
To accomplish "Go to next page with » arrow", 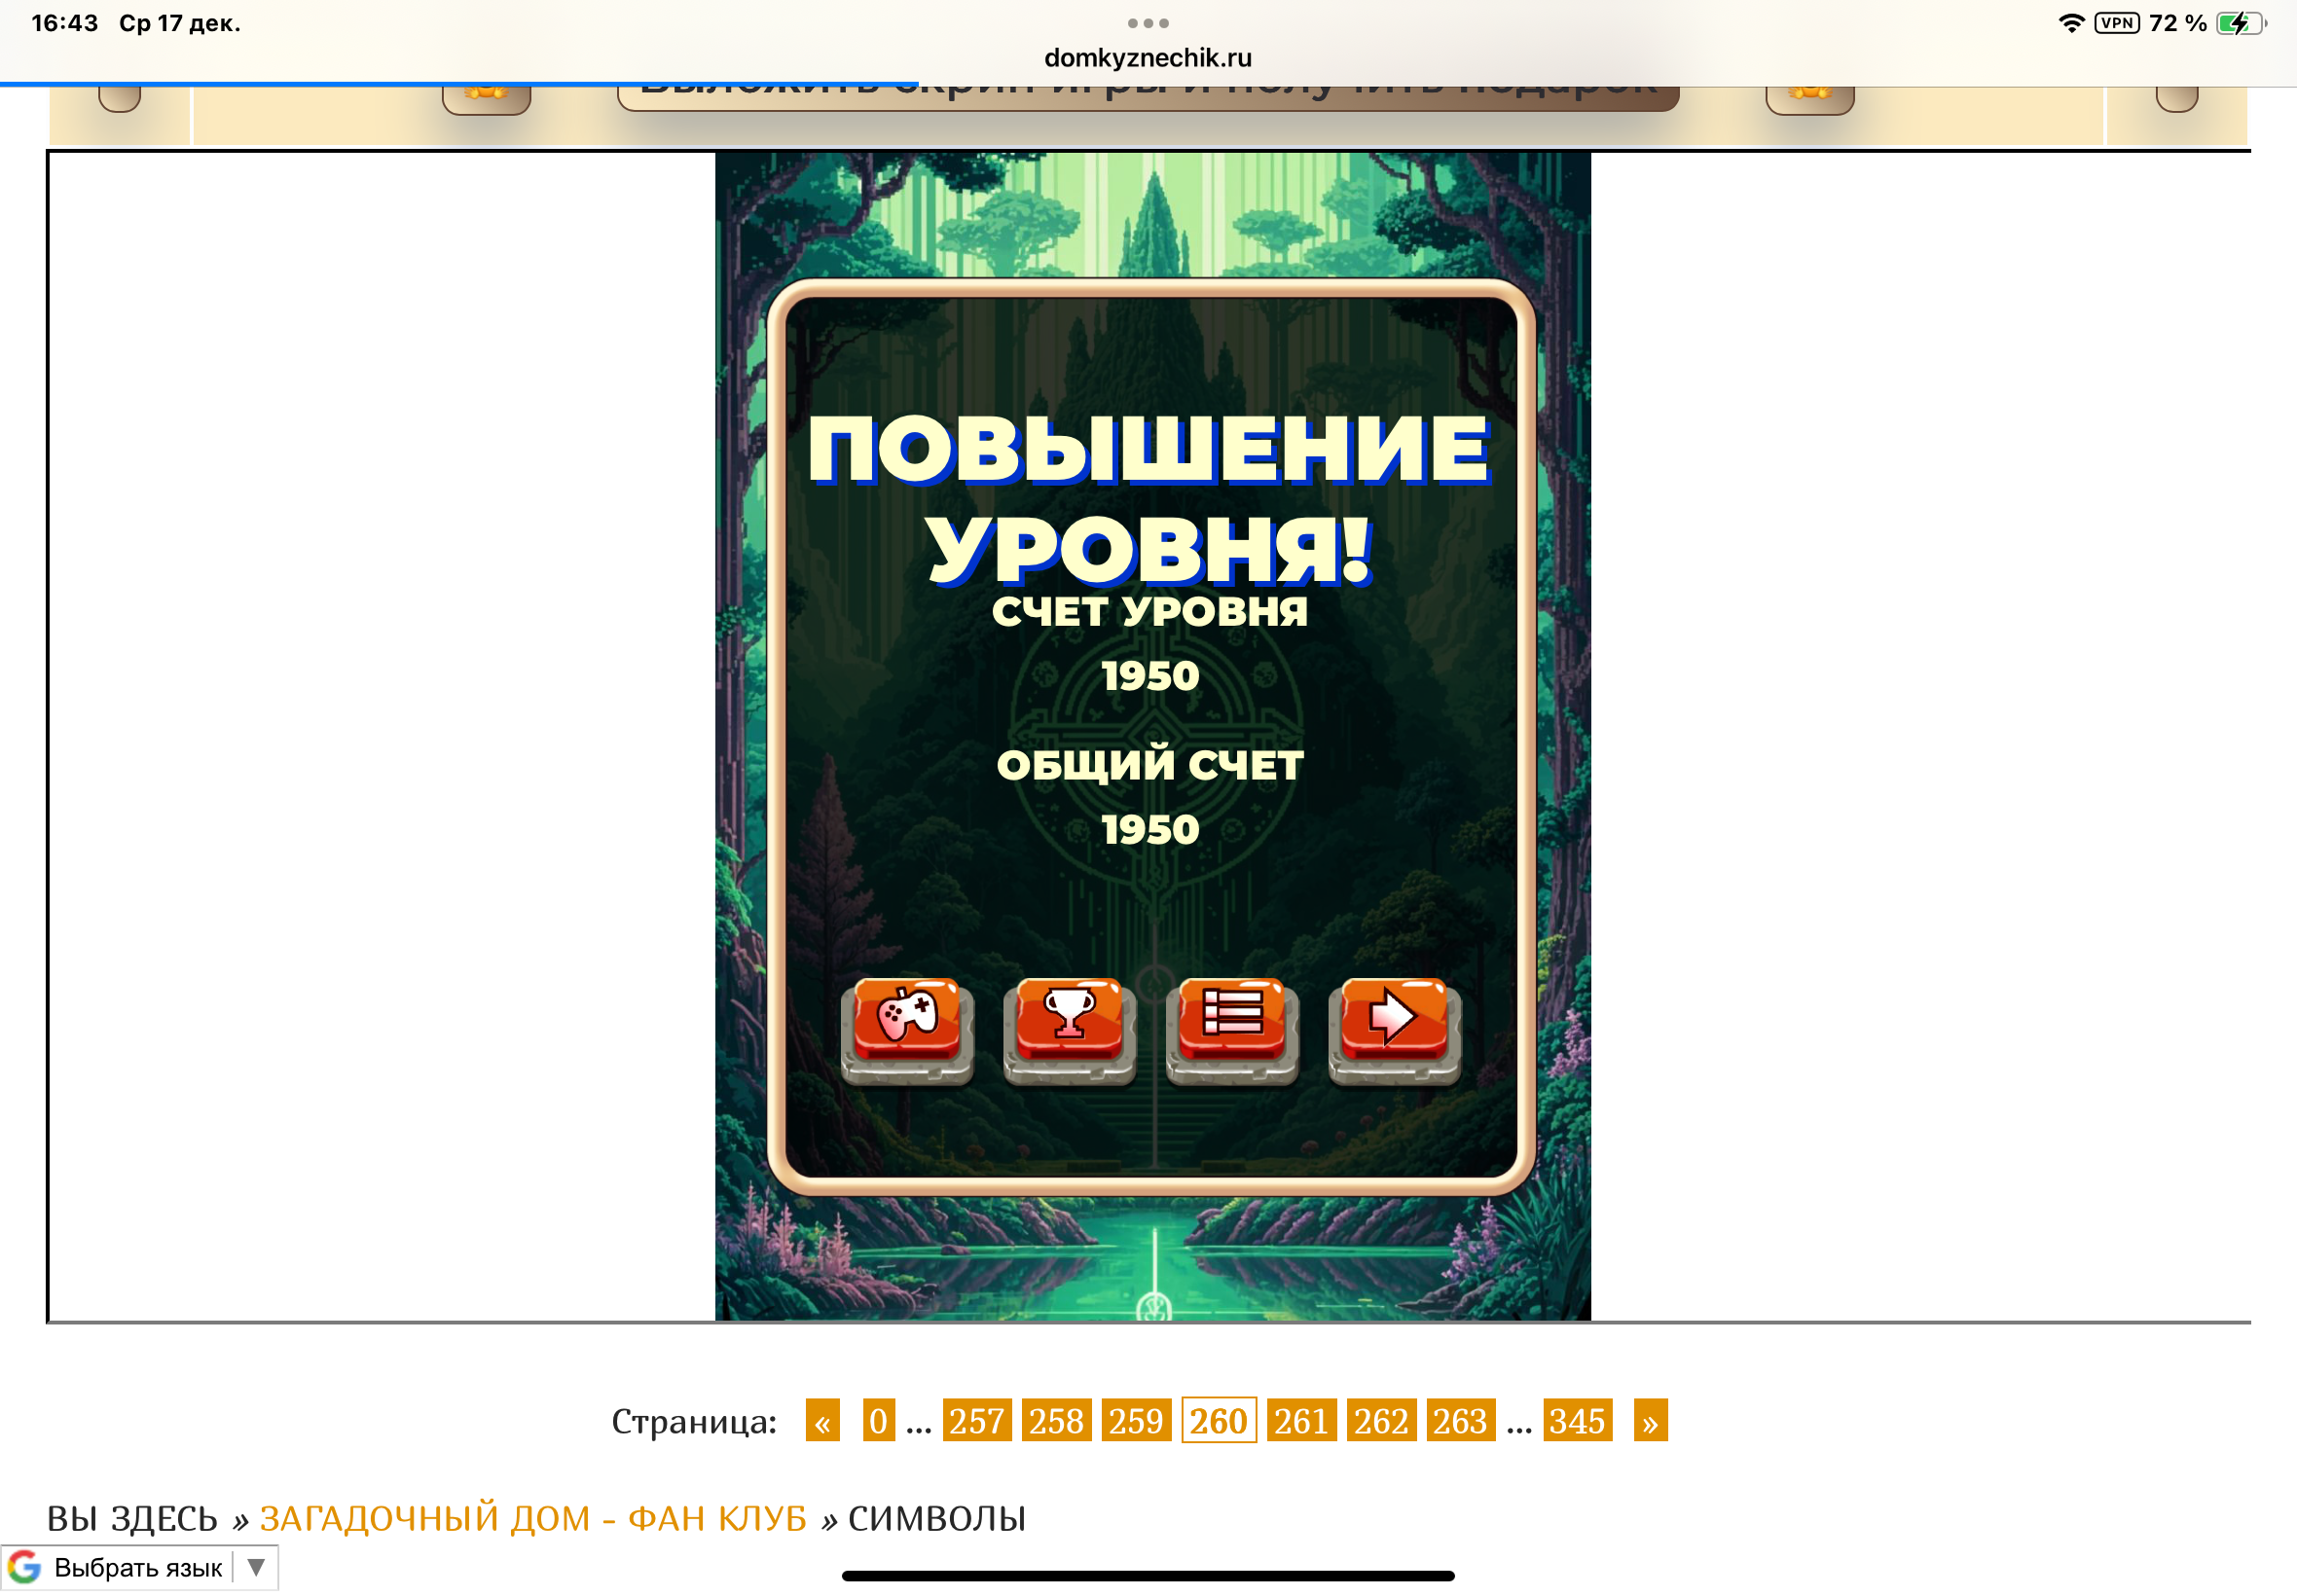I will (1649, 1421).
